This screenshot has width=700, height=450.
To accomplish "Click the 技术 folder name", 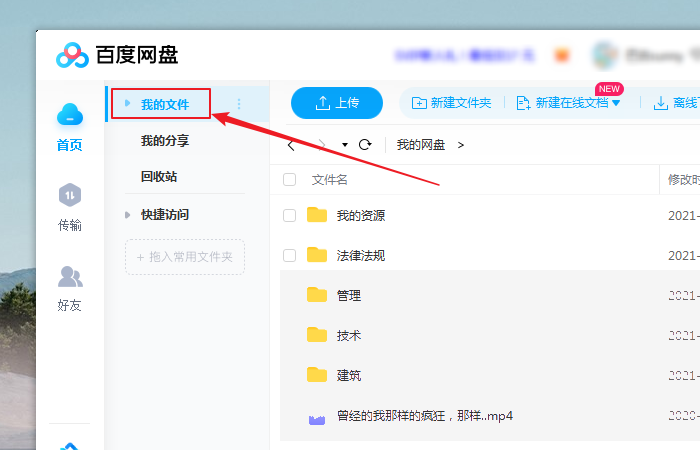I will pos(349,335).
